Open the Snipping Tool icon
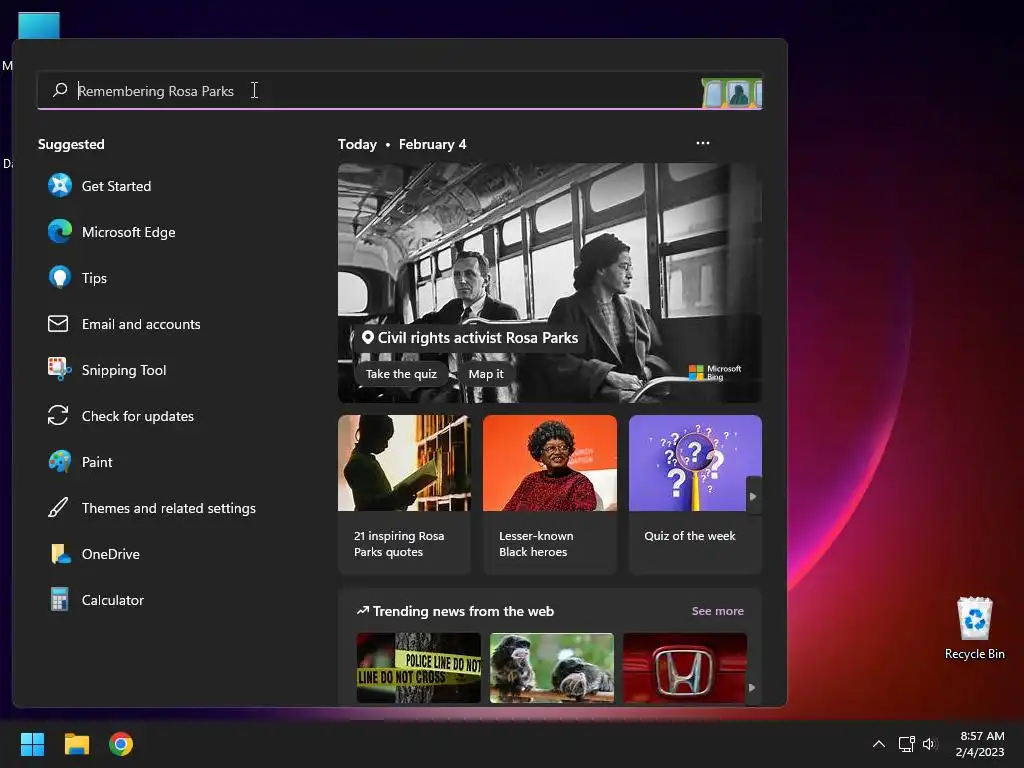Viewport: 1024px width, 768px height. coord(59,370)
